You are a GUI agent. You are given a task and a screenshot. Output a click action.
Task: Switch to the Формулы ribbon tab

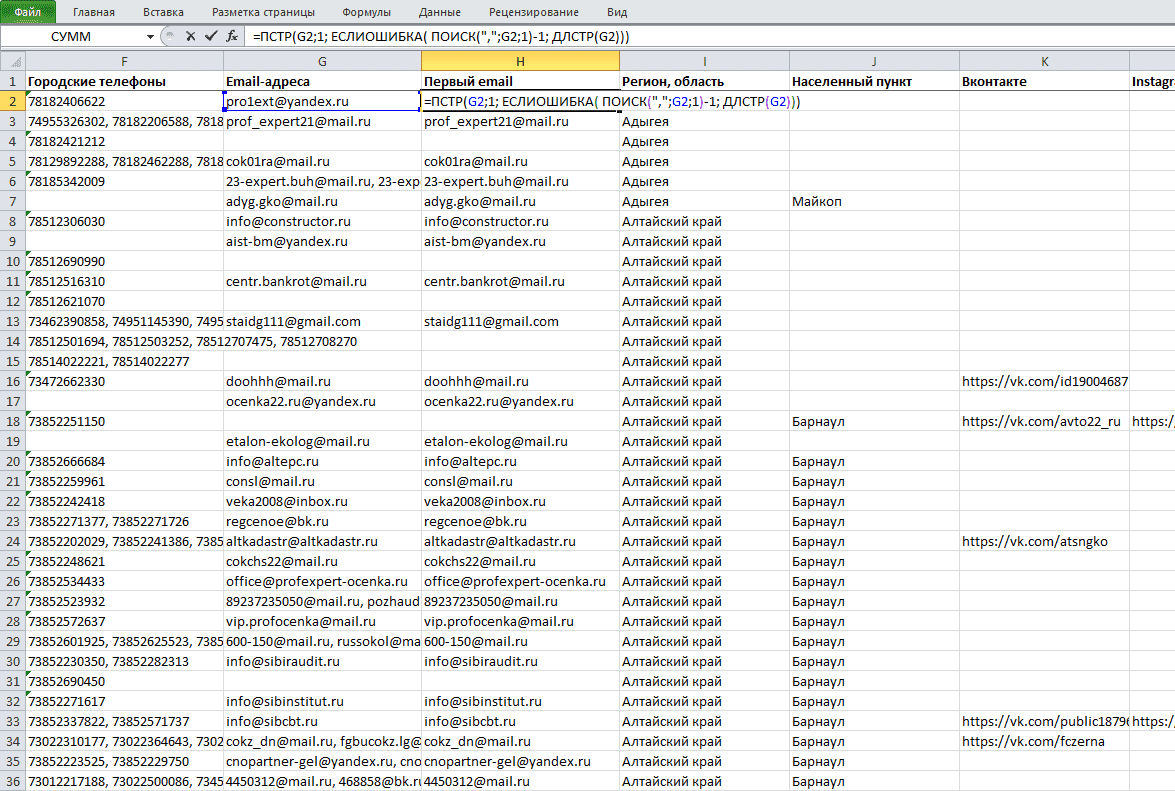pos(366,12)
